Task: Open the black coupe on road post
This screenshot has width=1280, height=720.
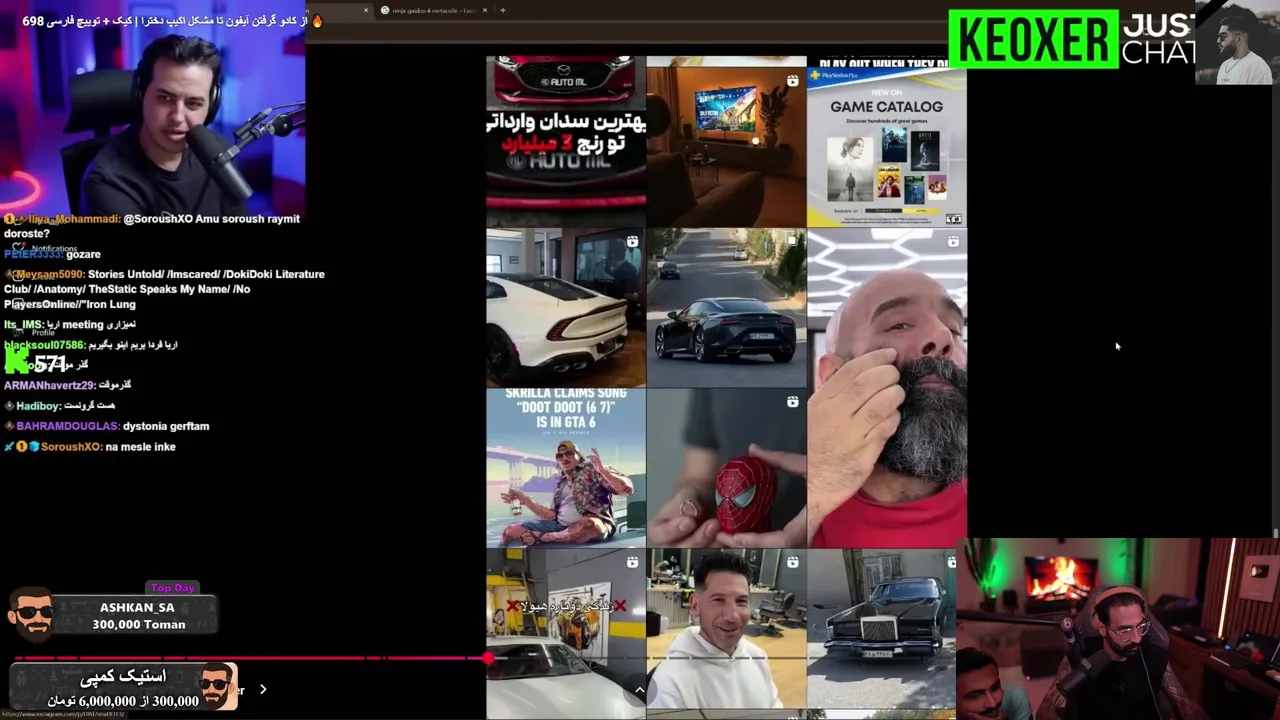Action: pyautogui.click(x=726, y=308)
